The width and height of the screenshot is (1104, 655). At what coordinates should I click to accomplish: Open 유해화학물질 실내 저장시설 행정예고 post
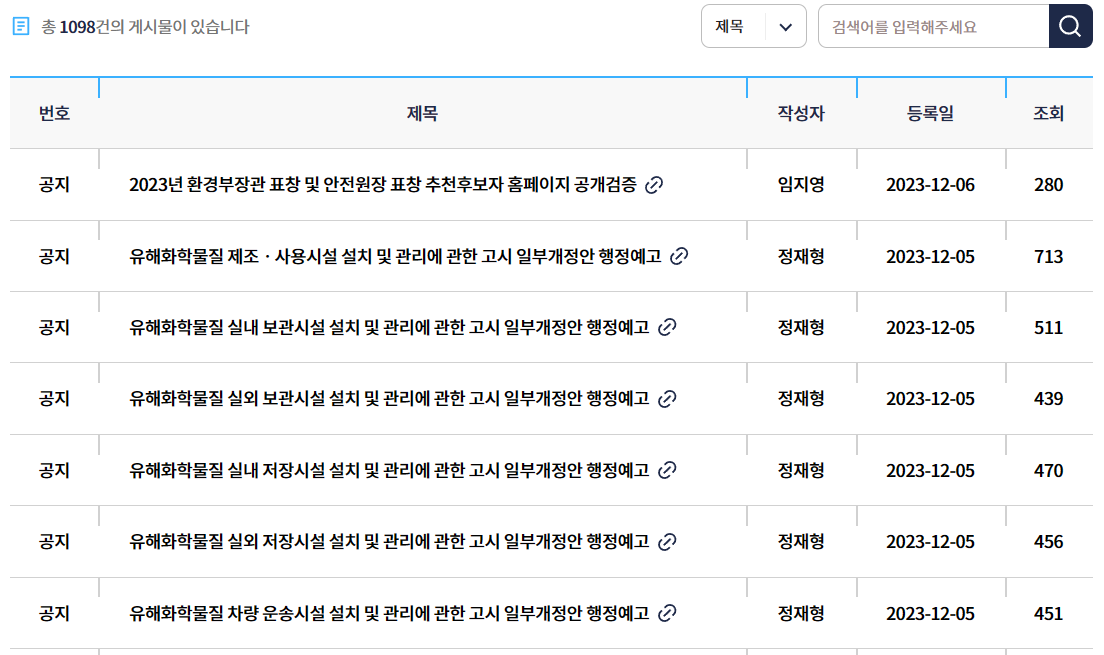pos(389,470)
